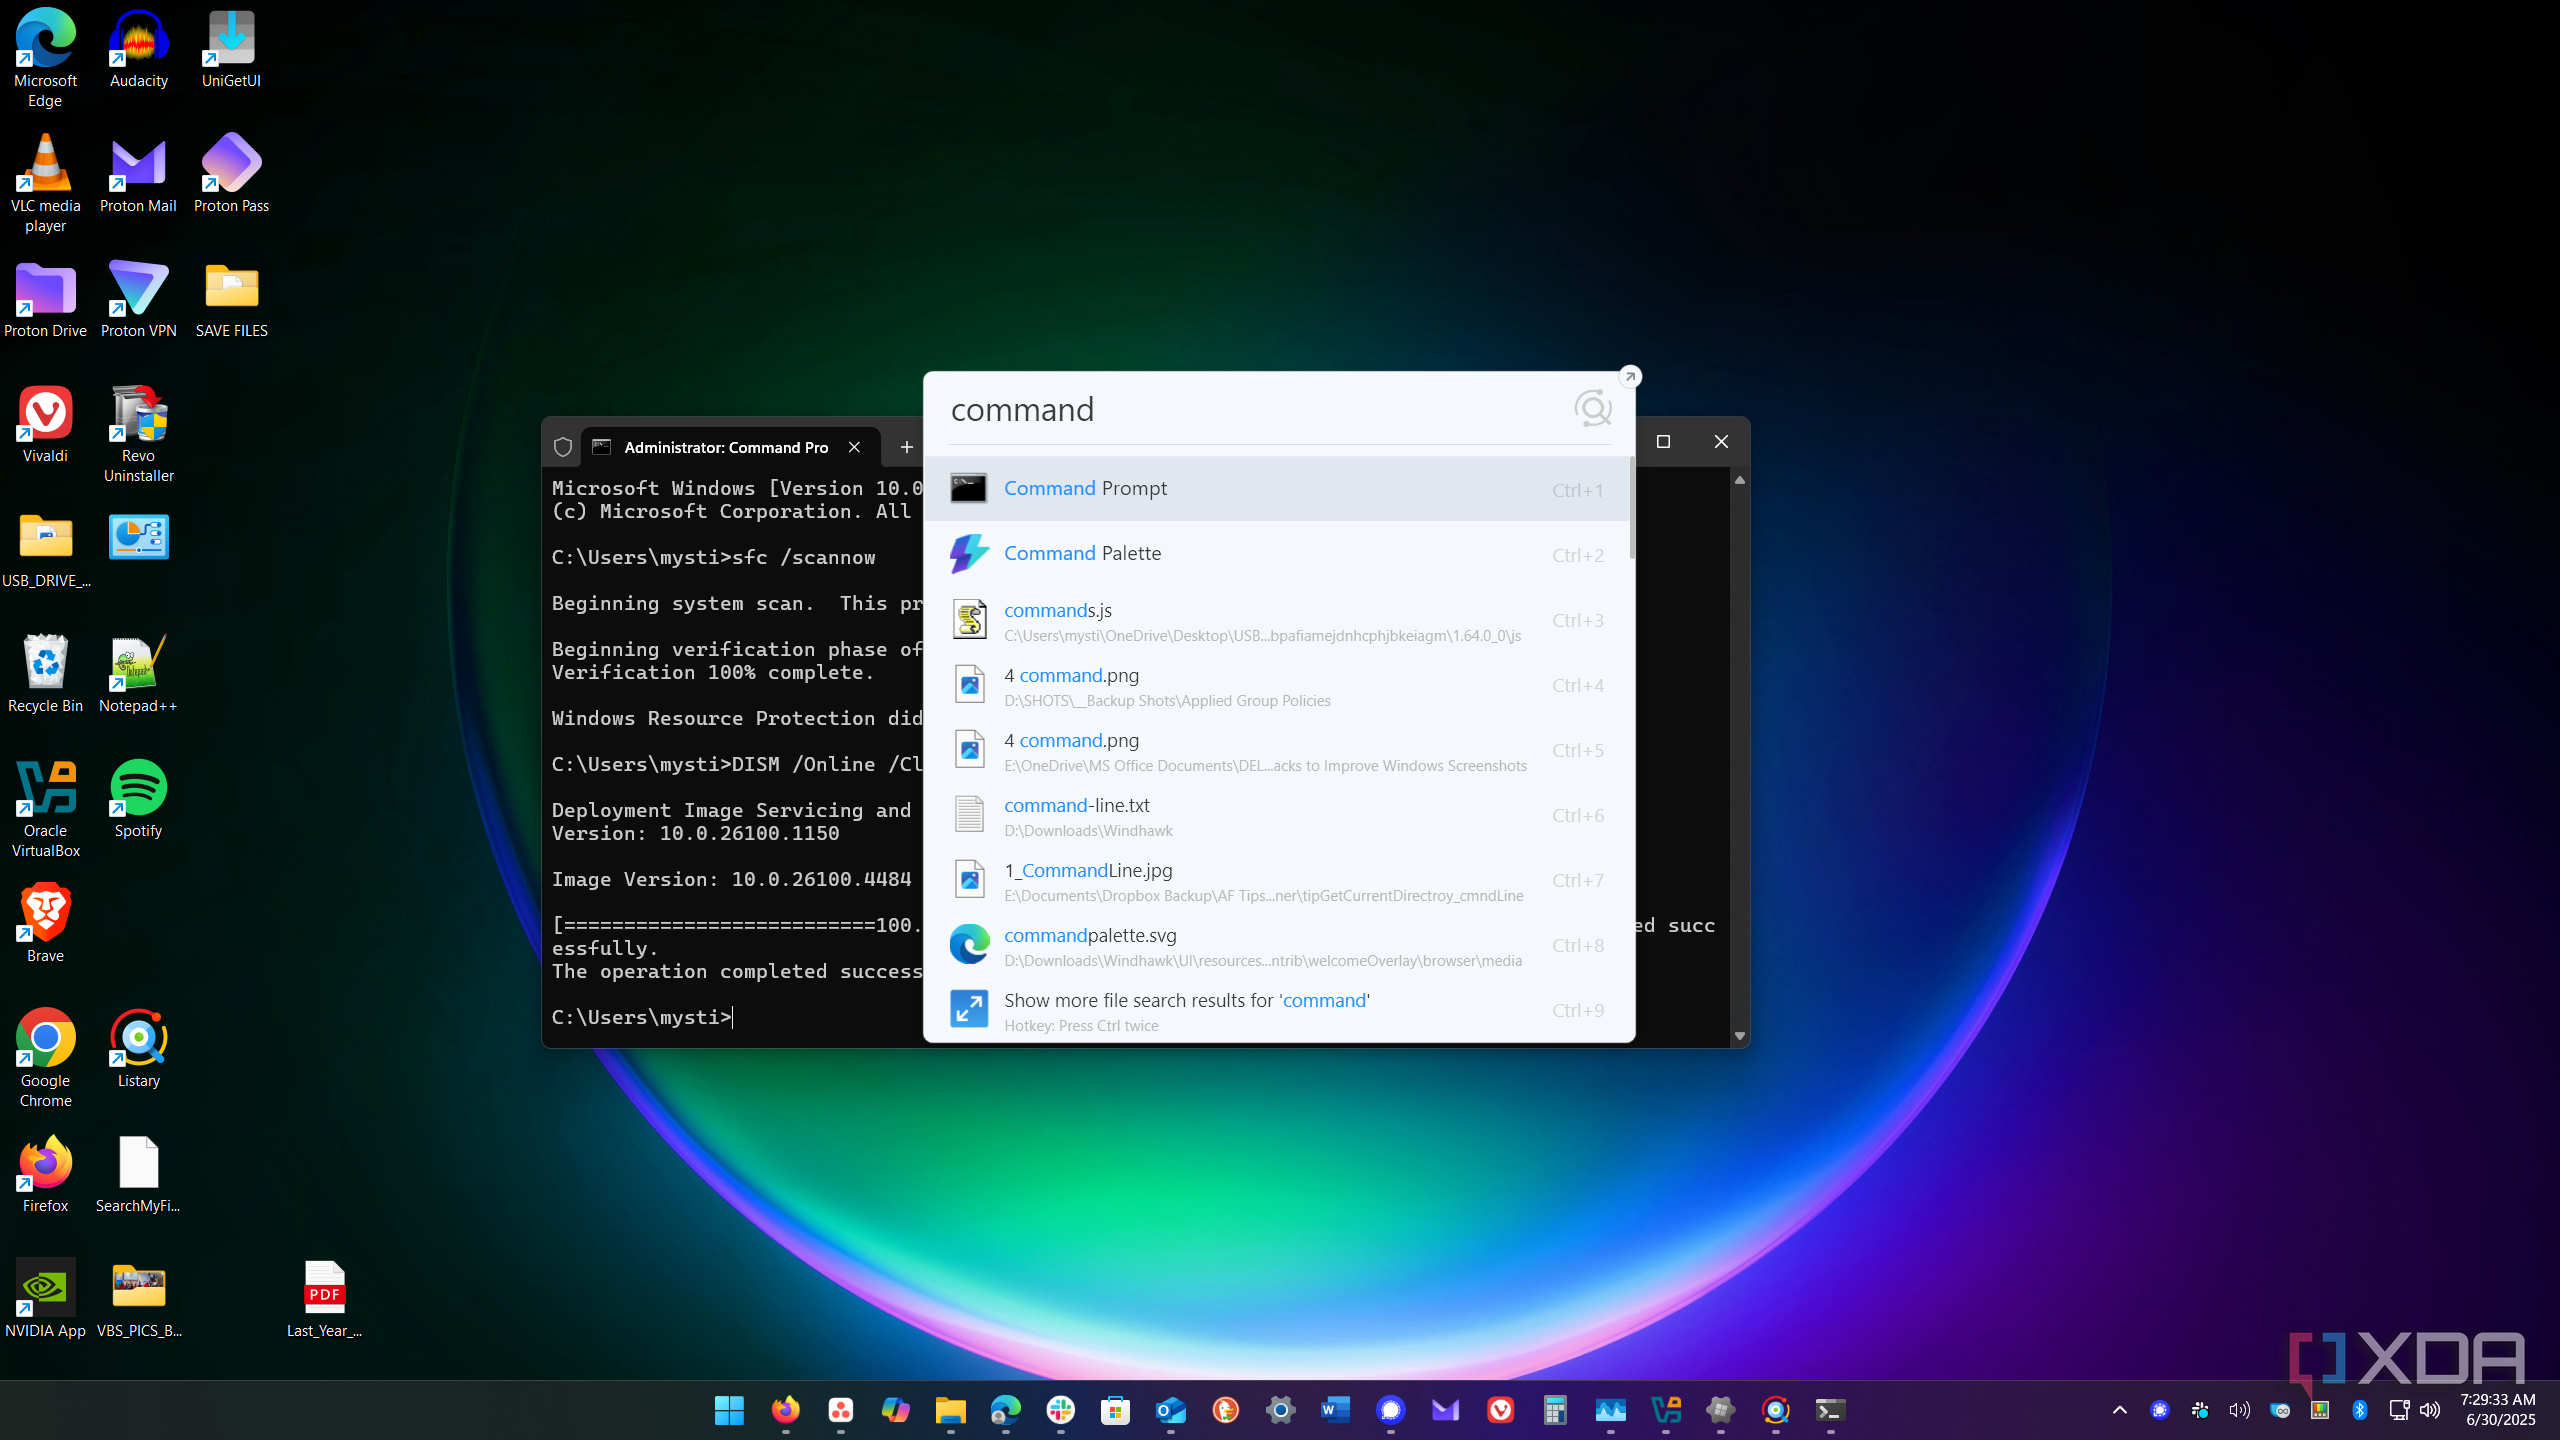Select the Command Prompt result in Listary
2560x1440 pixels.
1277,488
